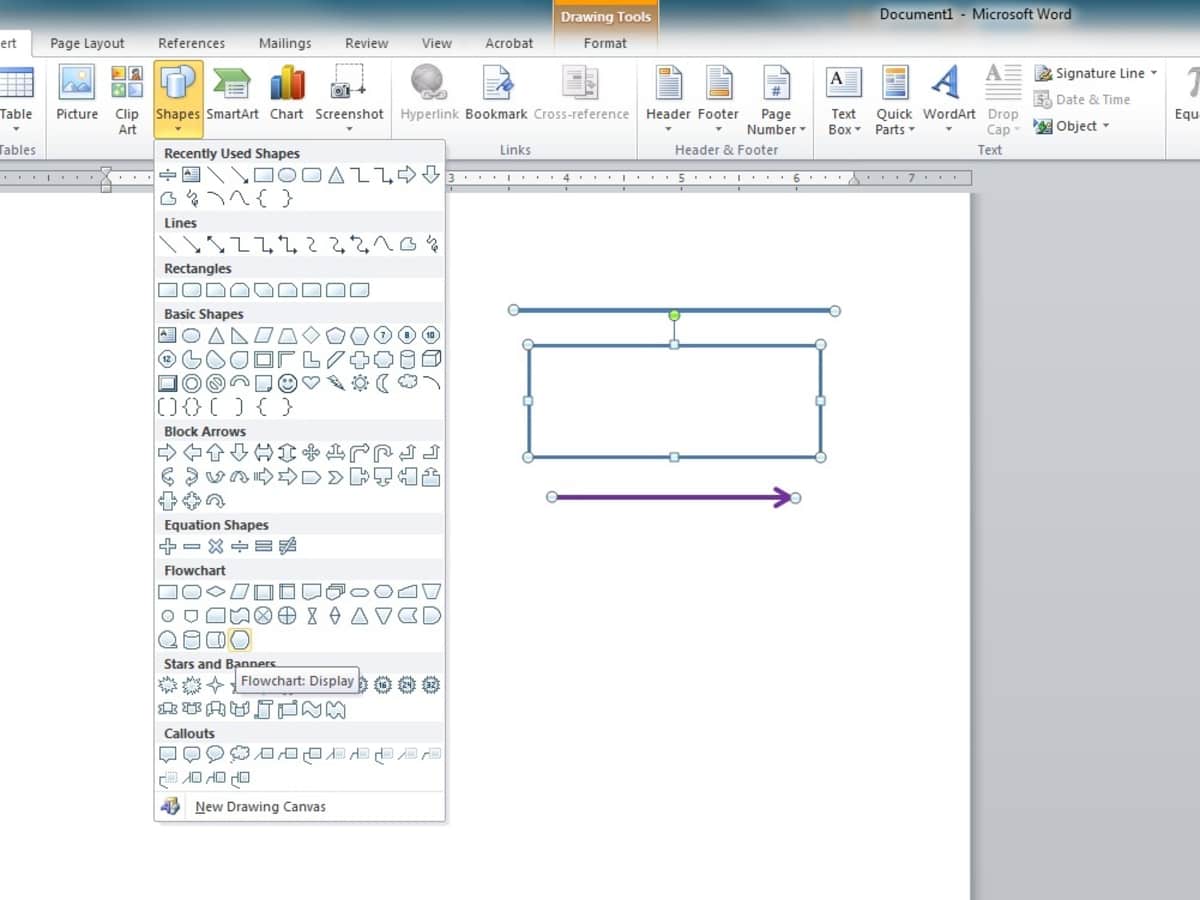This screenshot has width=1200, height=900.
Task: Click the green rotation handle on rectangle
Action: tap(674, 315)
